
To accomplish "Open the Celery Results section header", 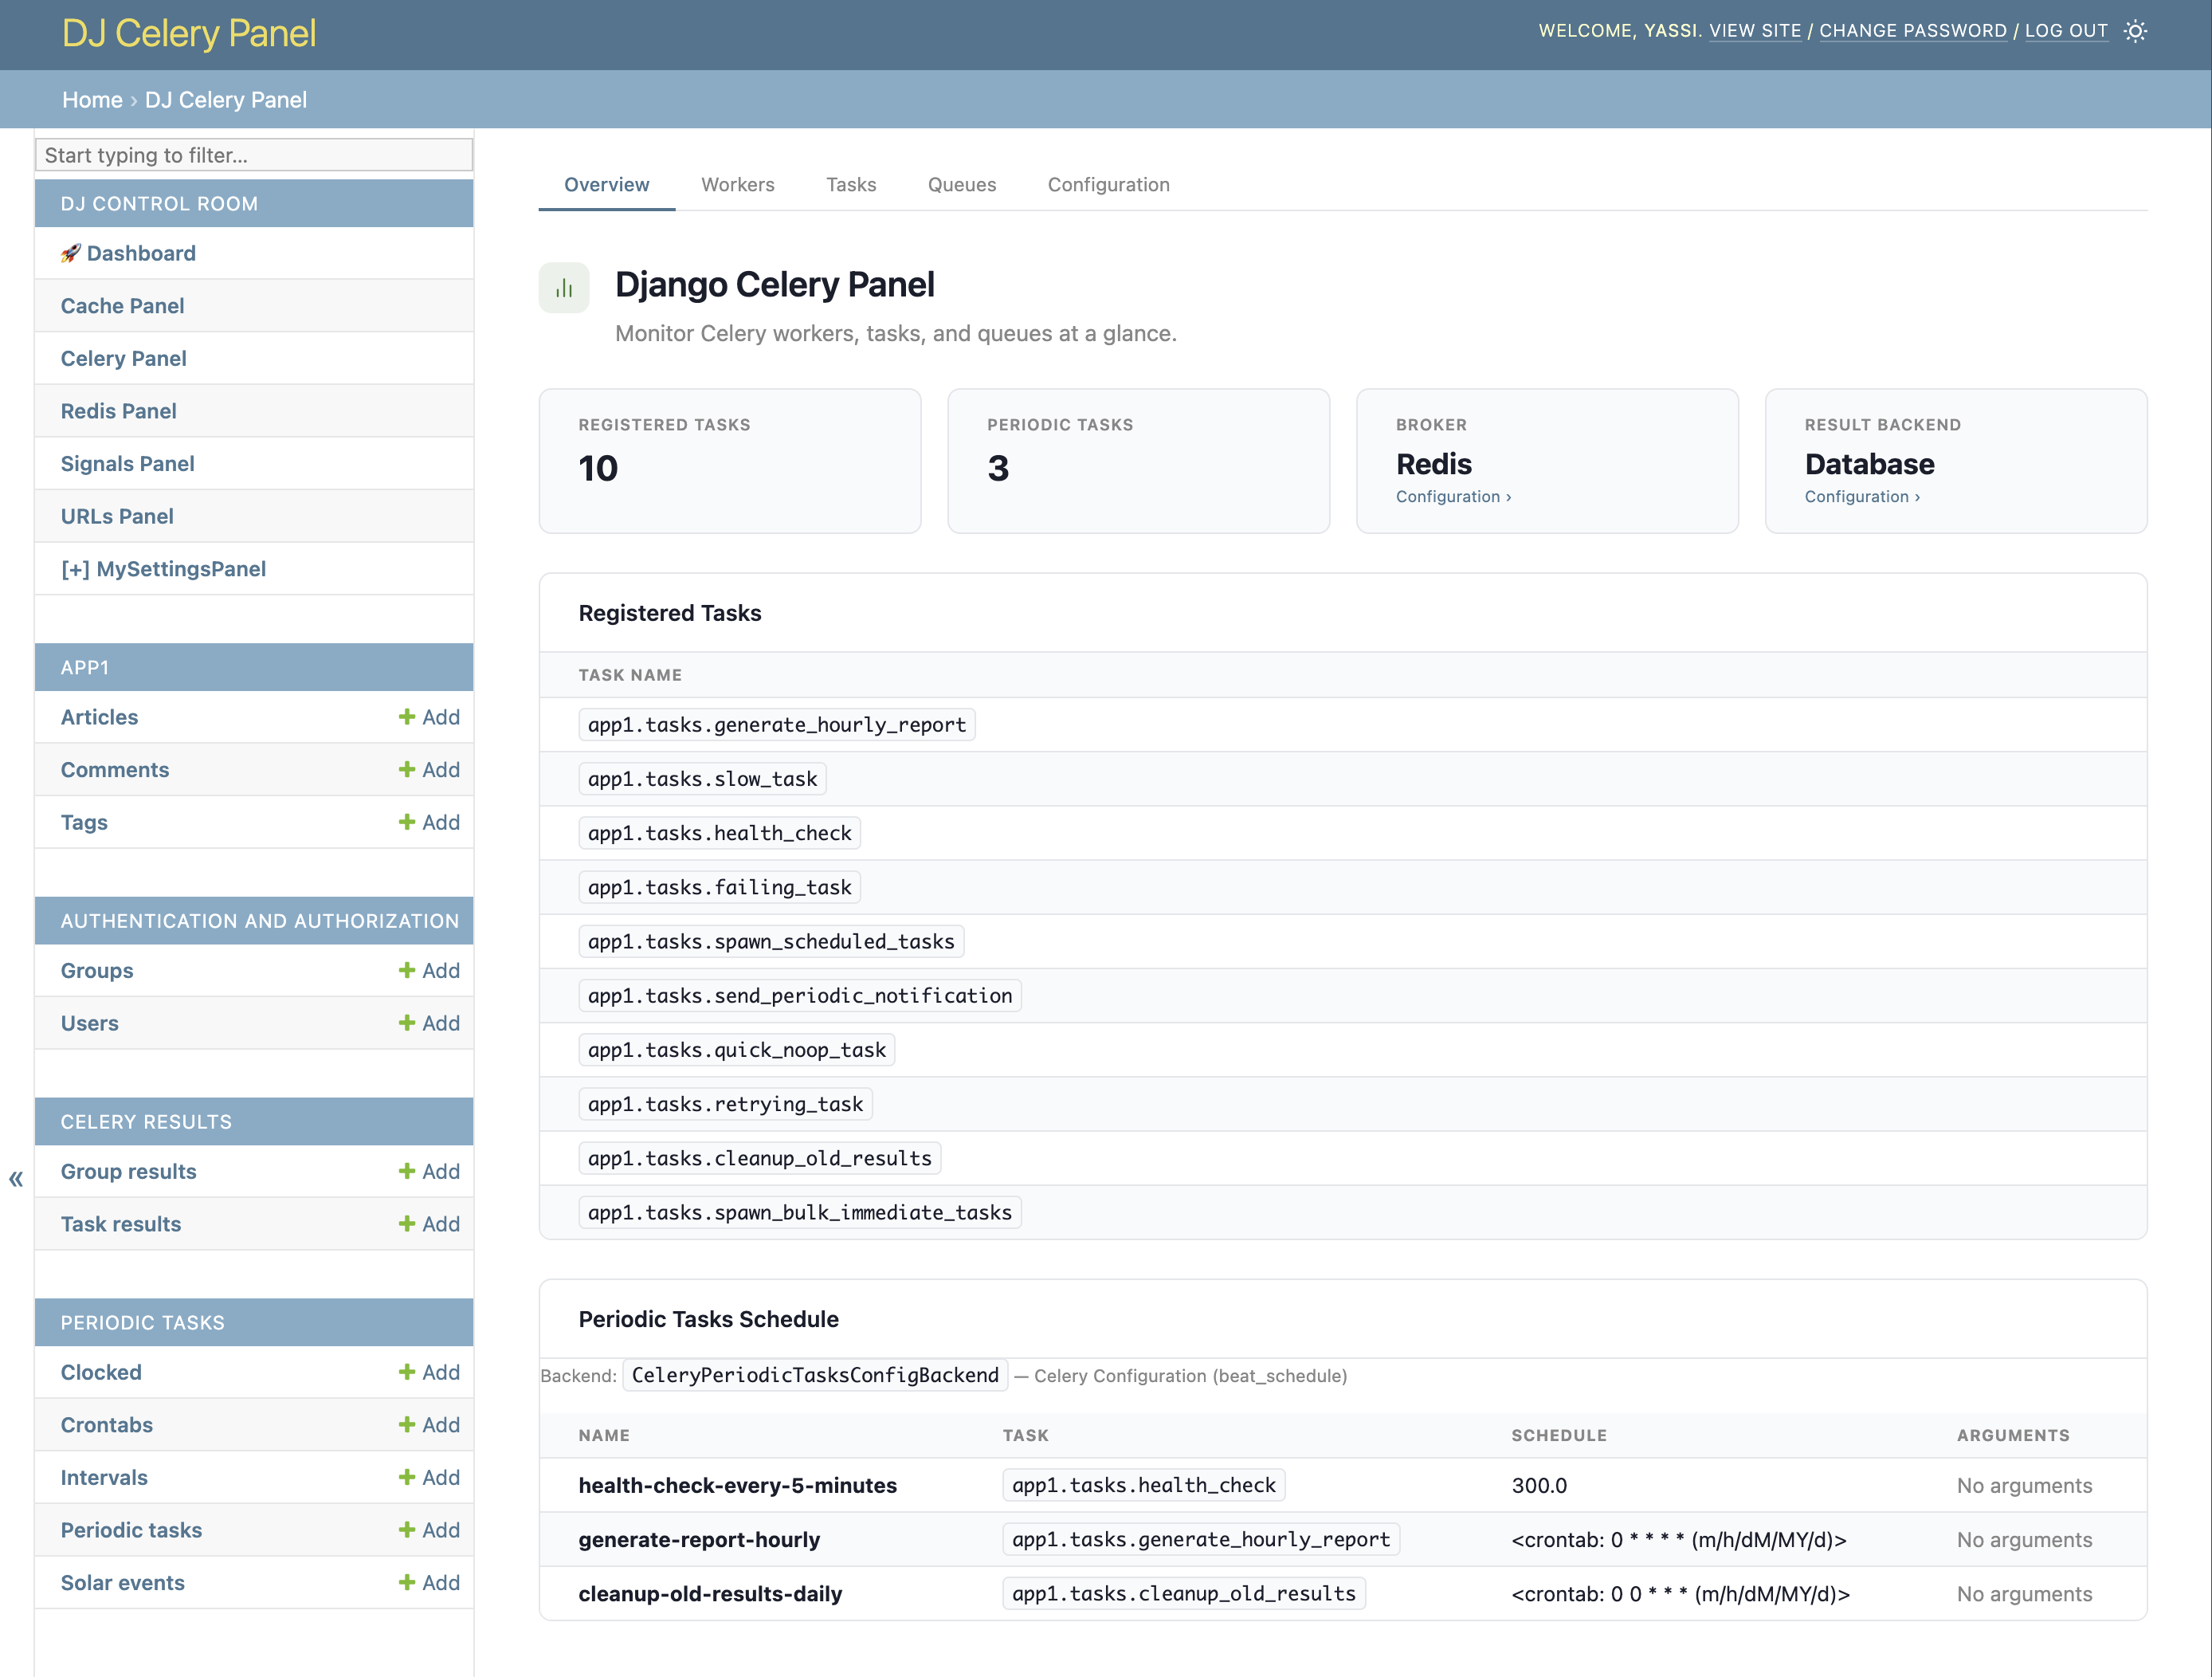I will pos(146,1122).
